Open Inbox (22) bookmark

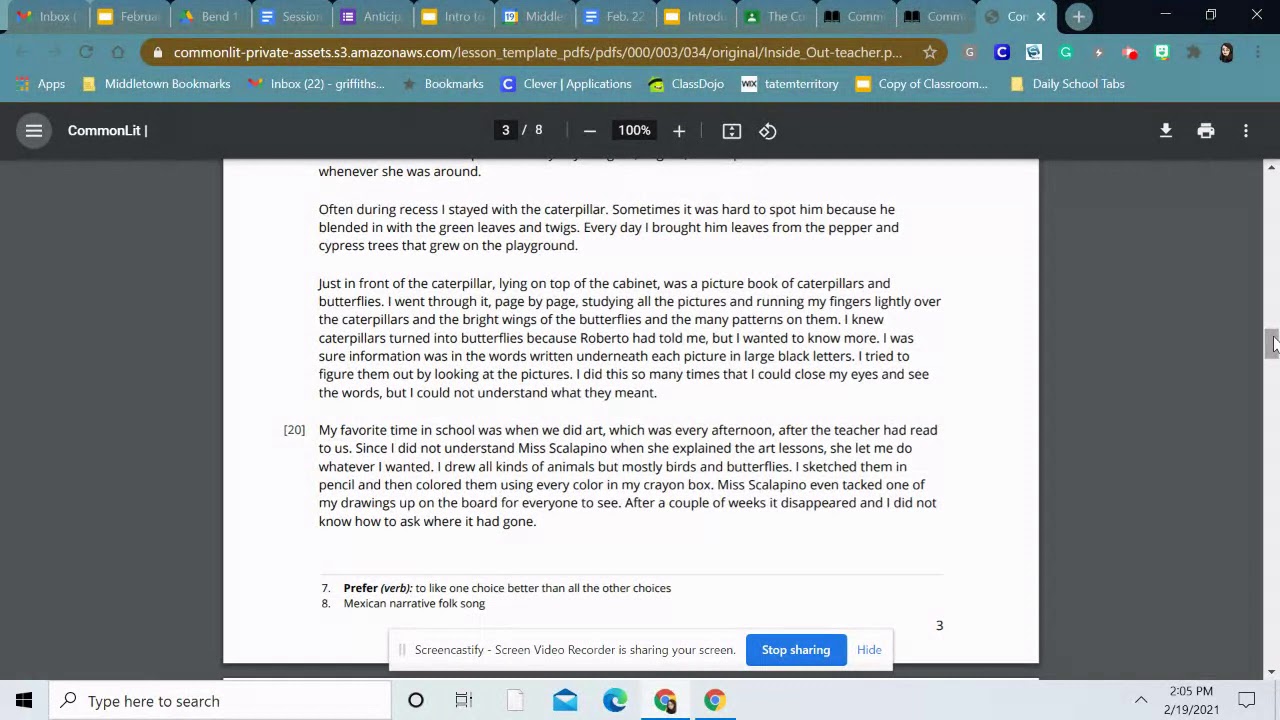click(x=315, y=84)
